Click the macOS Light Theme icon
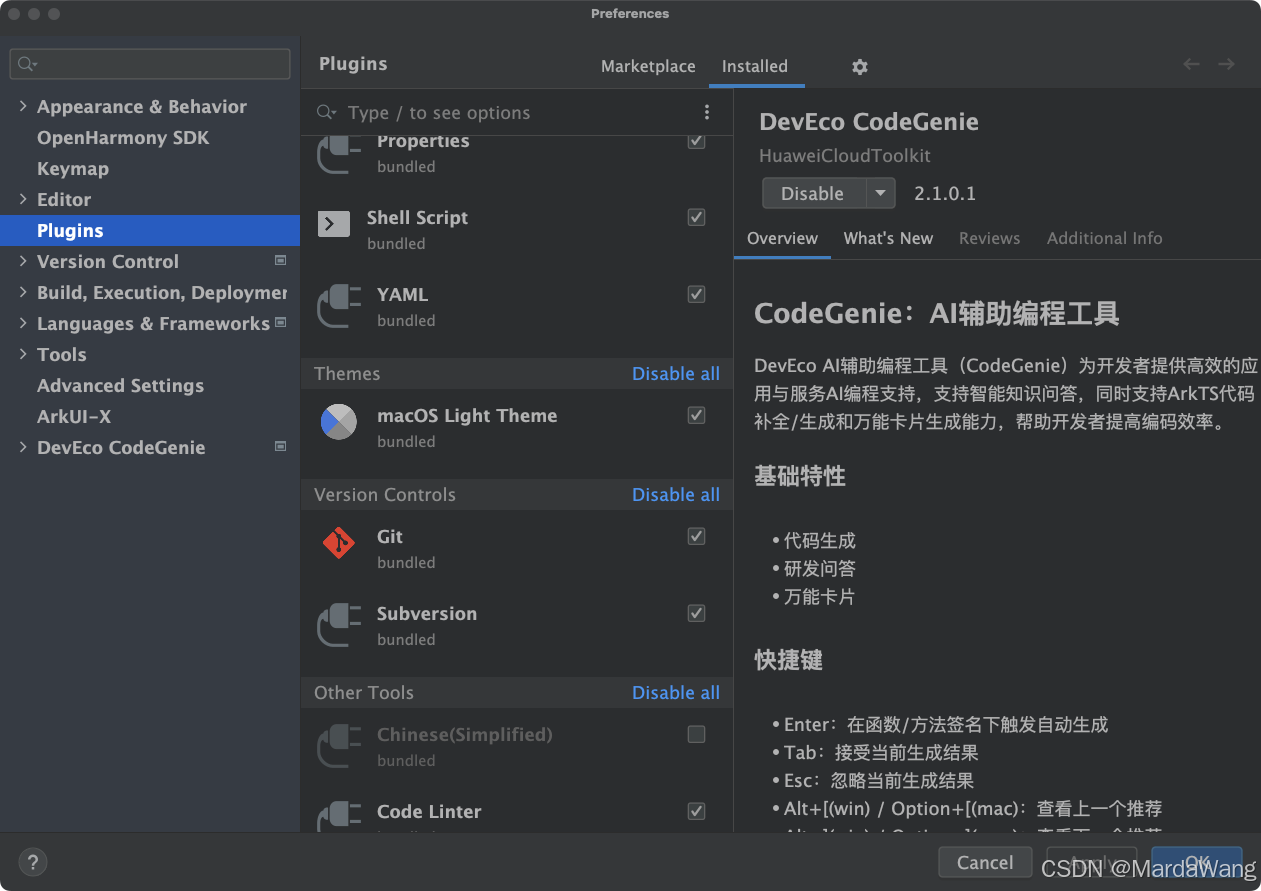Image resolution: width=1261 pixels, height=891 pixels. coord(339,422)
